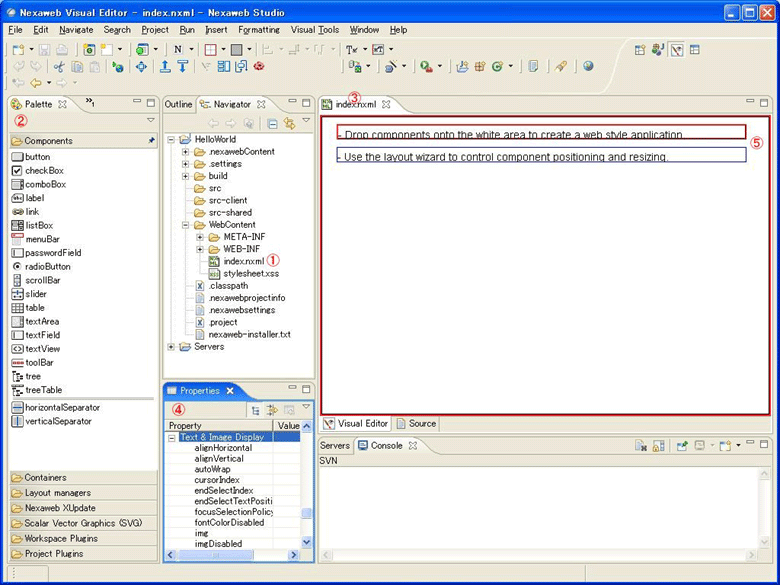Screen dimensions: 780x585
Task: Toggle Scroll Lock icon in Console toolbar
Action: pyautogui.click(x=658, y=446)
